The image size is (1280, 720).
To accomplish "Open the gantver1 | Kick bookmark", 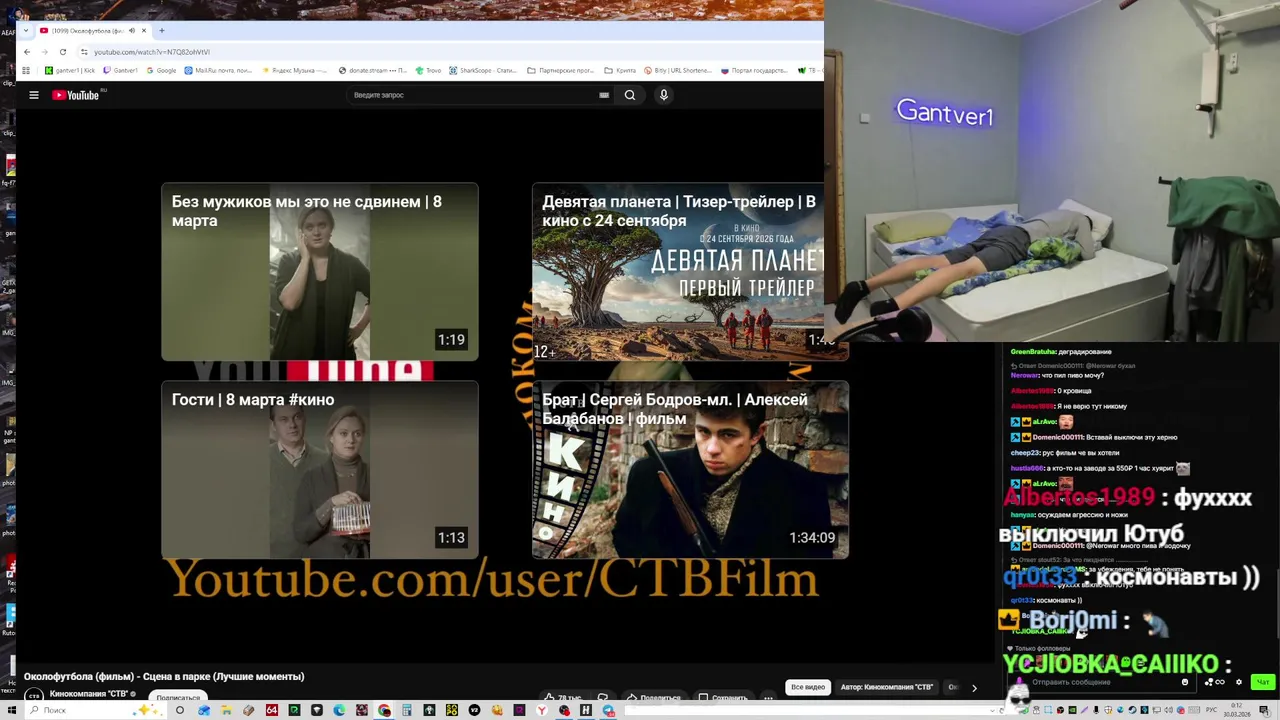I will click(69, 70).
